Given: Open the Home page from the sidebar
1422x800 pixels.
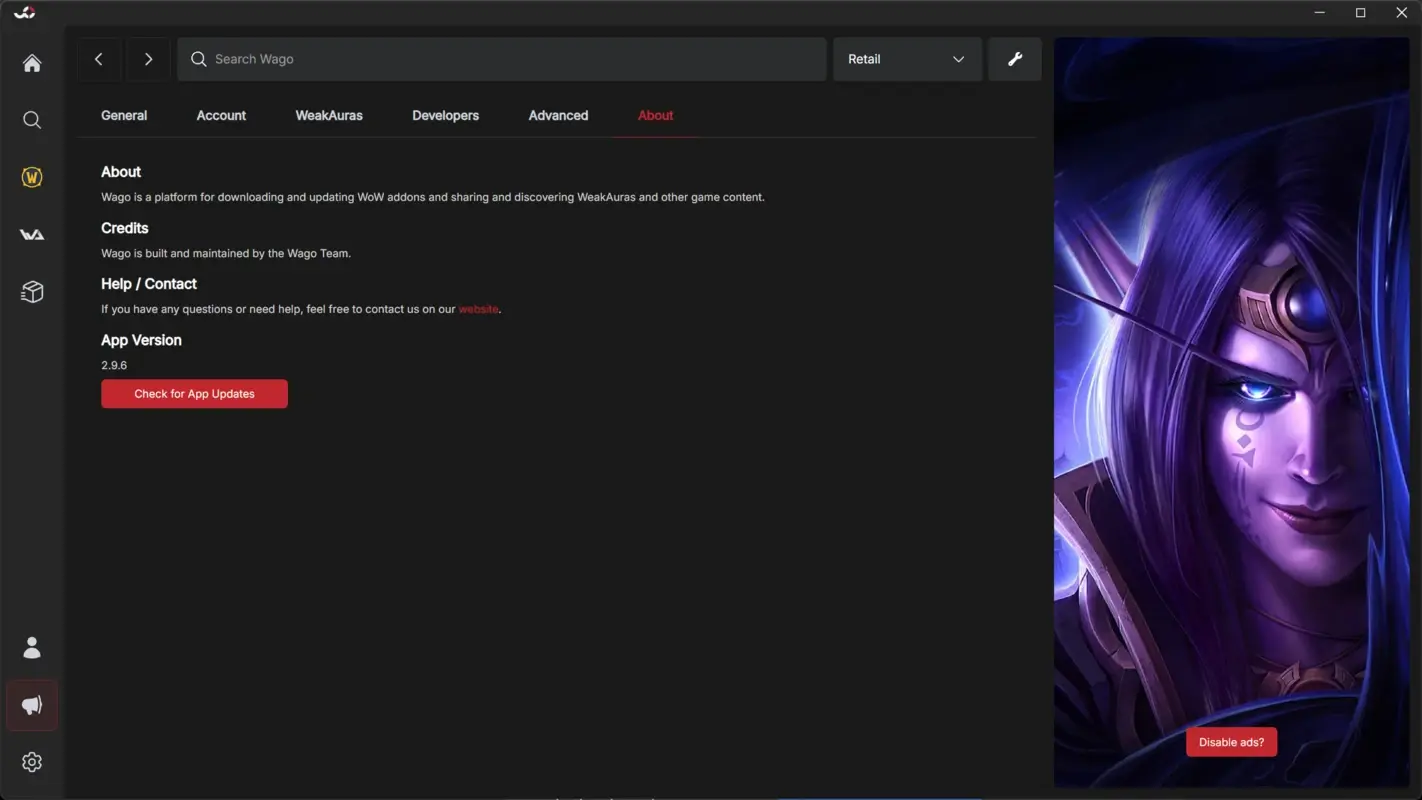Looking at the screenshot, I should [x=31, y=62].
